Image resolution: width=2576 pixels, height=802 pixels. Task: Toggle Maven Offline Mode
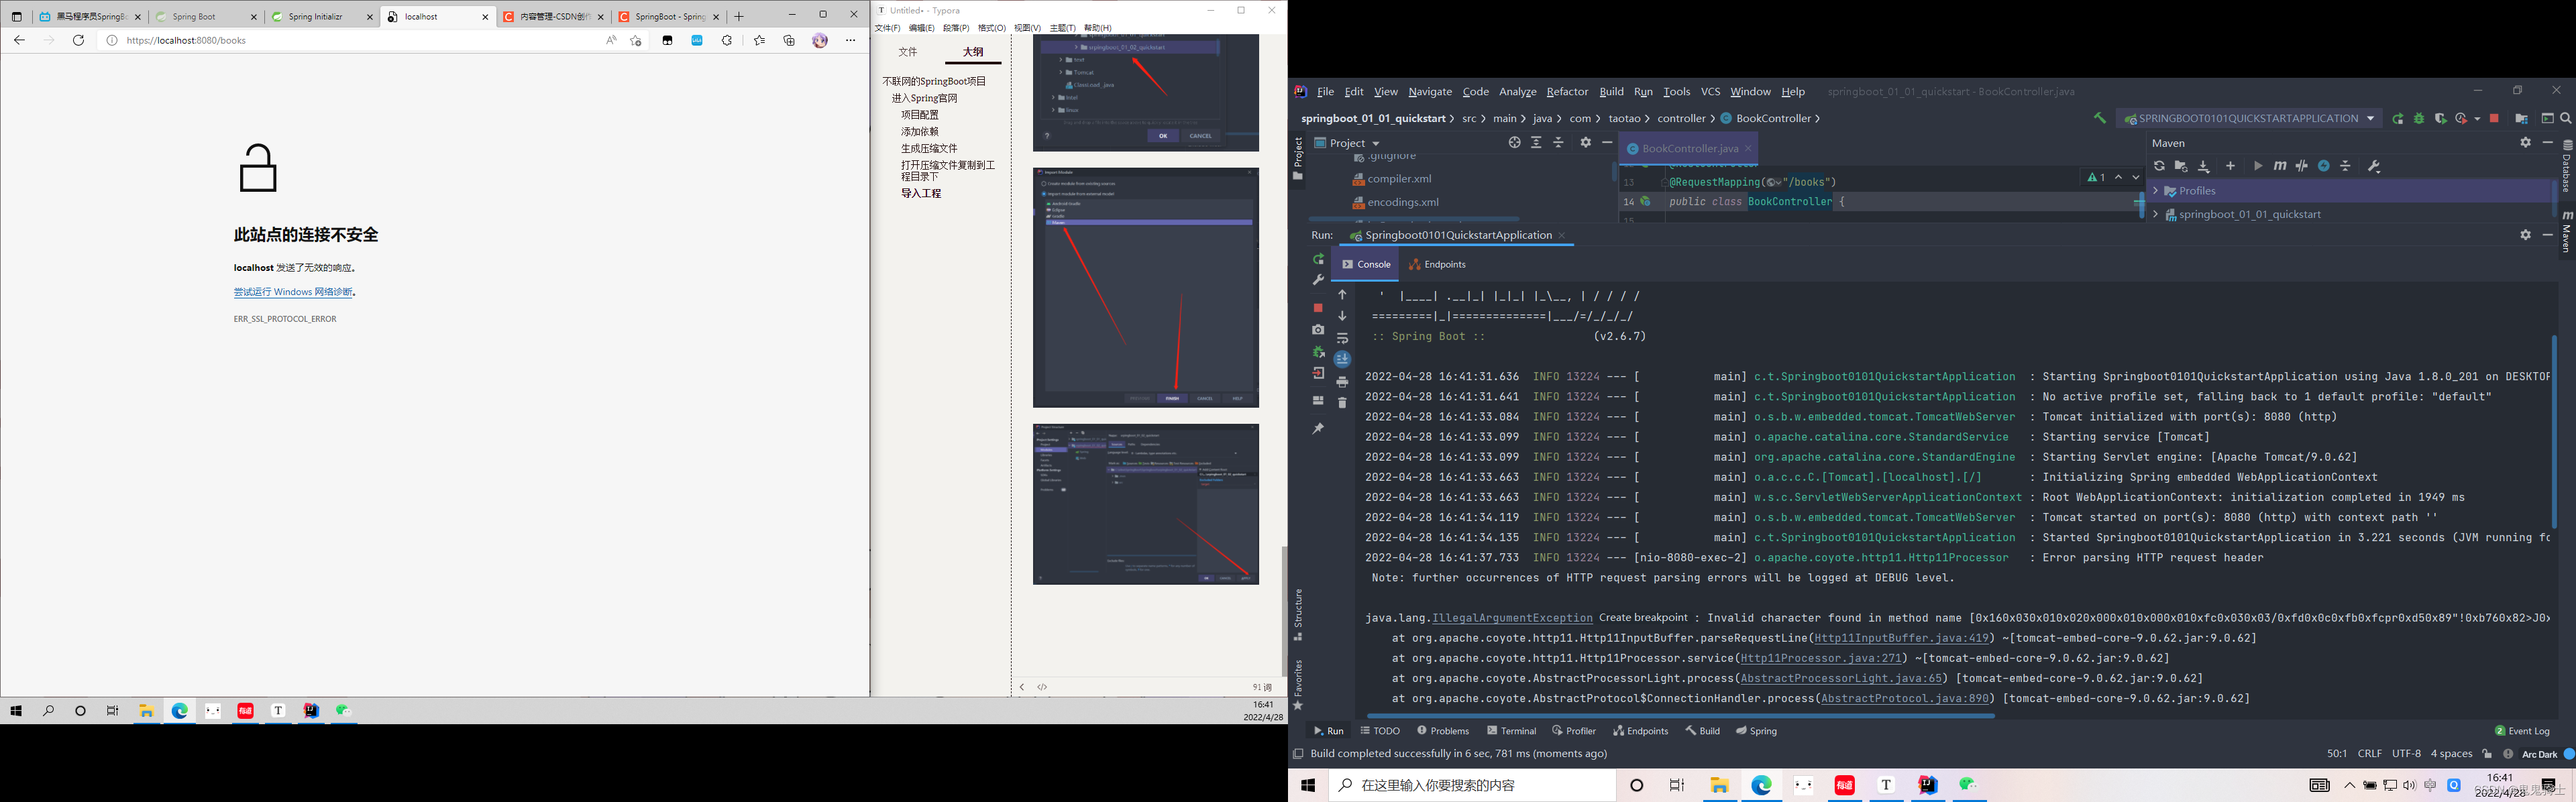(2302, 166)
